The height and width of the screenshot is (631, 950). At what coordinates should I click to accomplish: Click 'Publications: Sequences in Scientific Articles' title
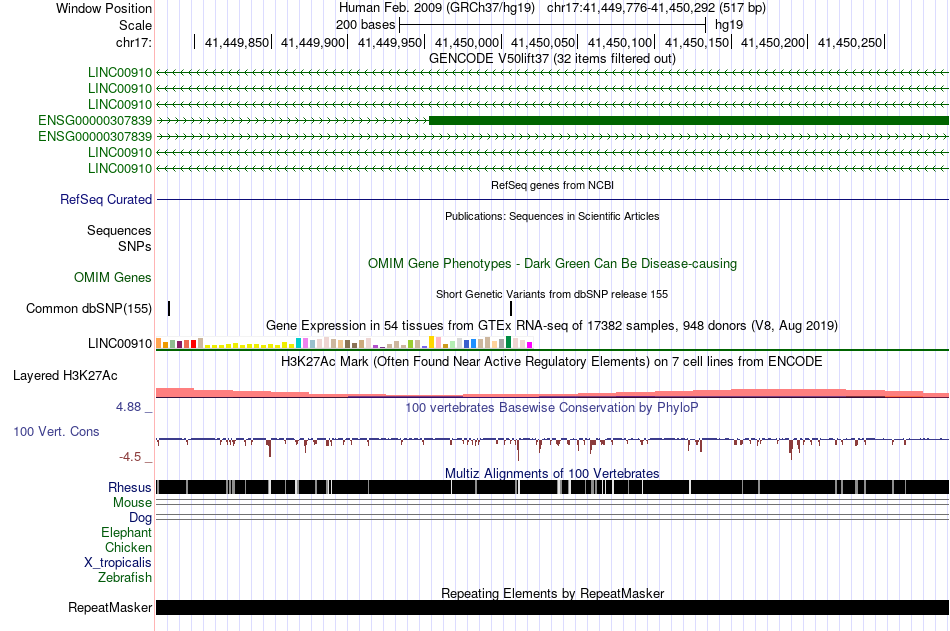(x=552, y=216)
